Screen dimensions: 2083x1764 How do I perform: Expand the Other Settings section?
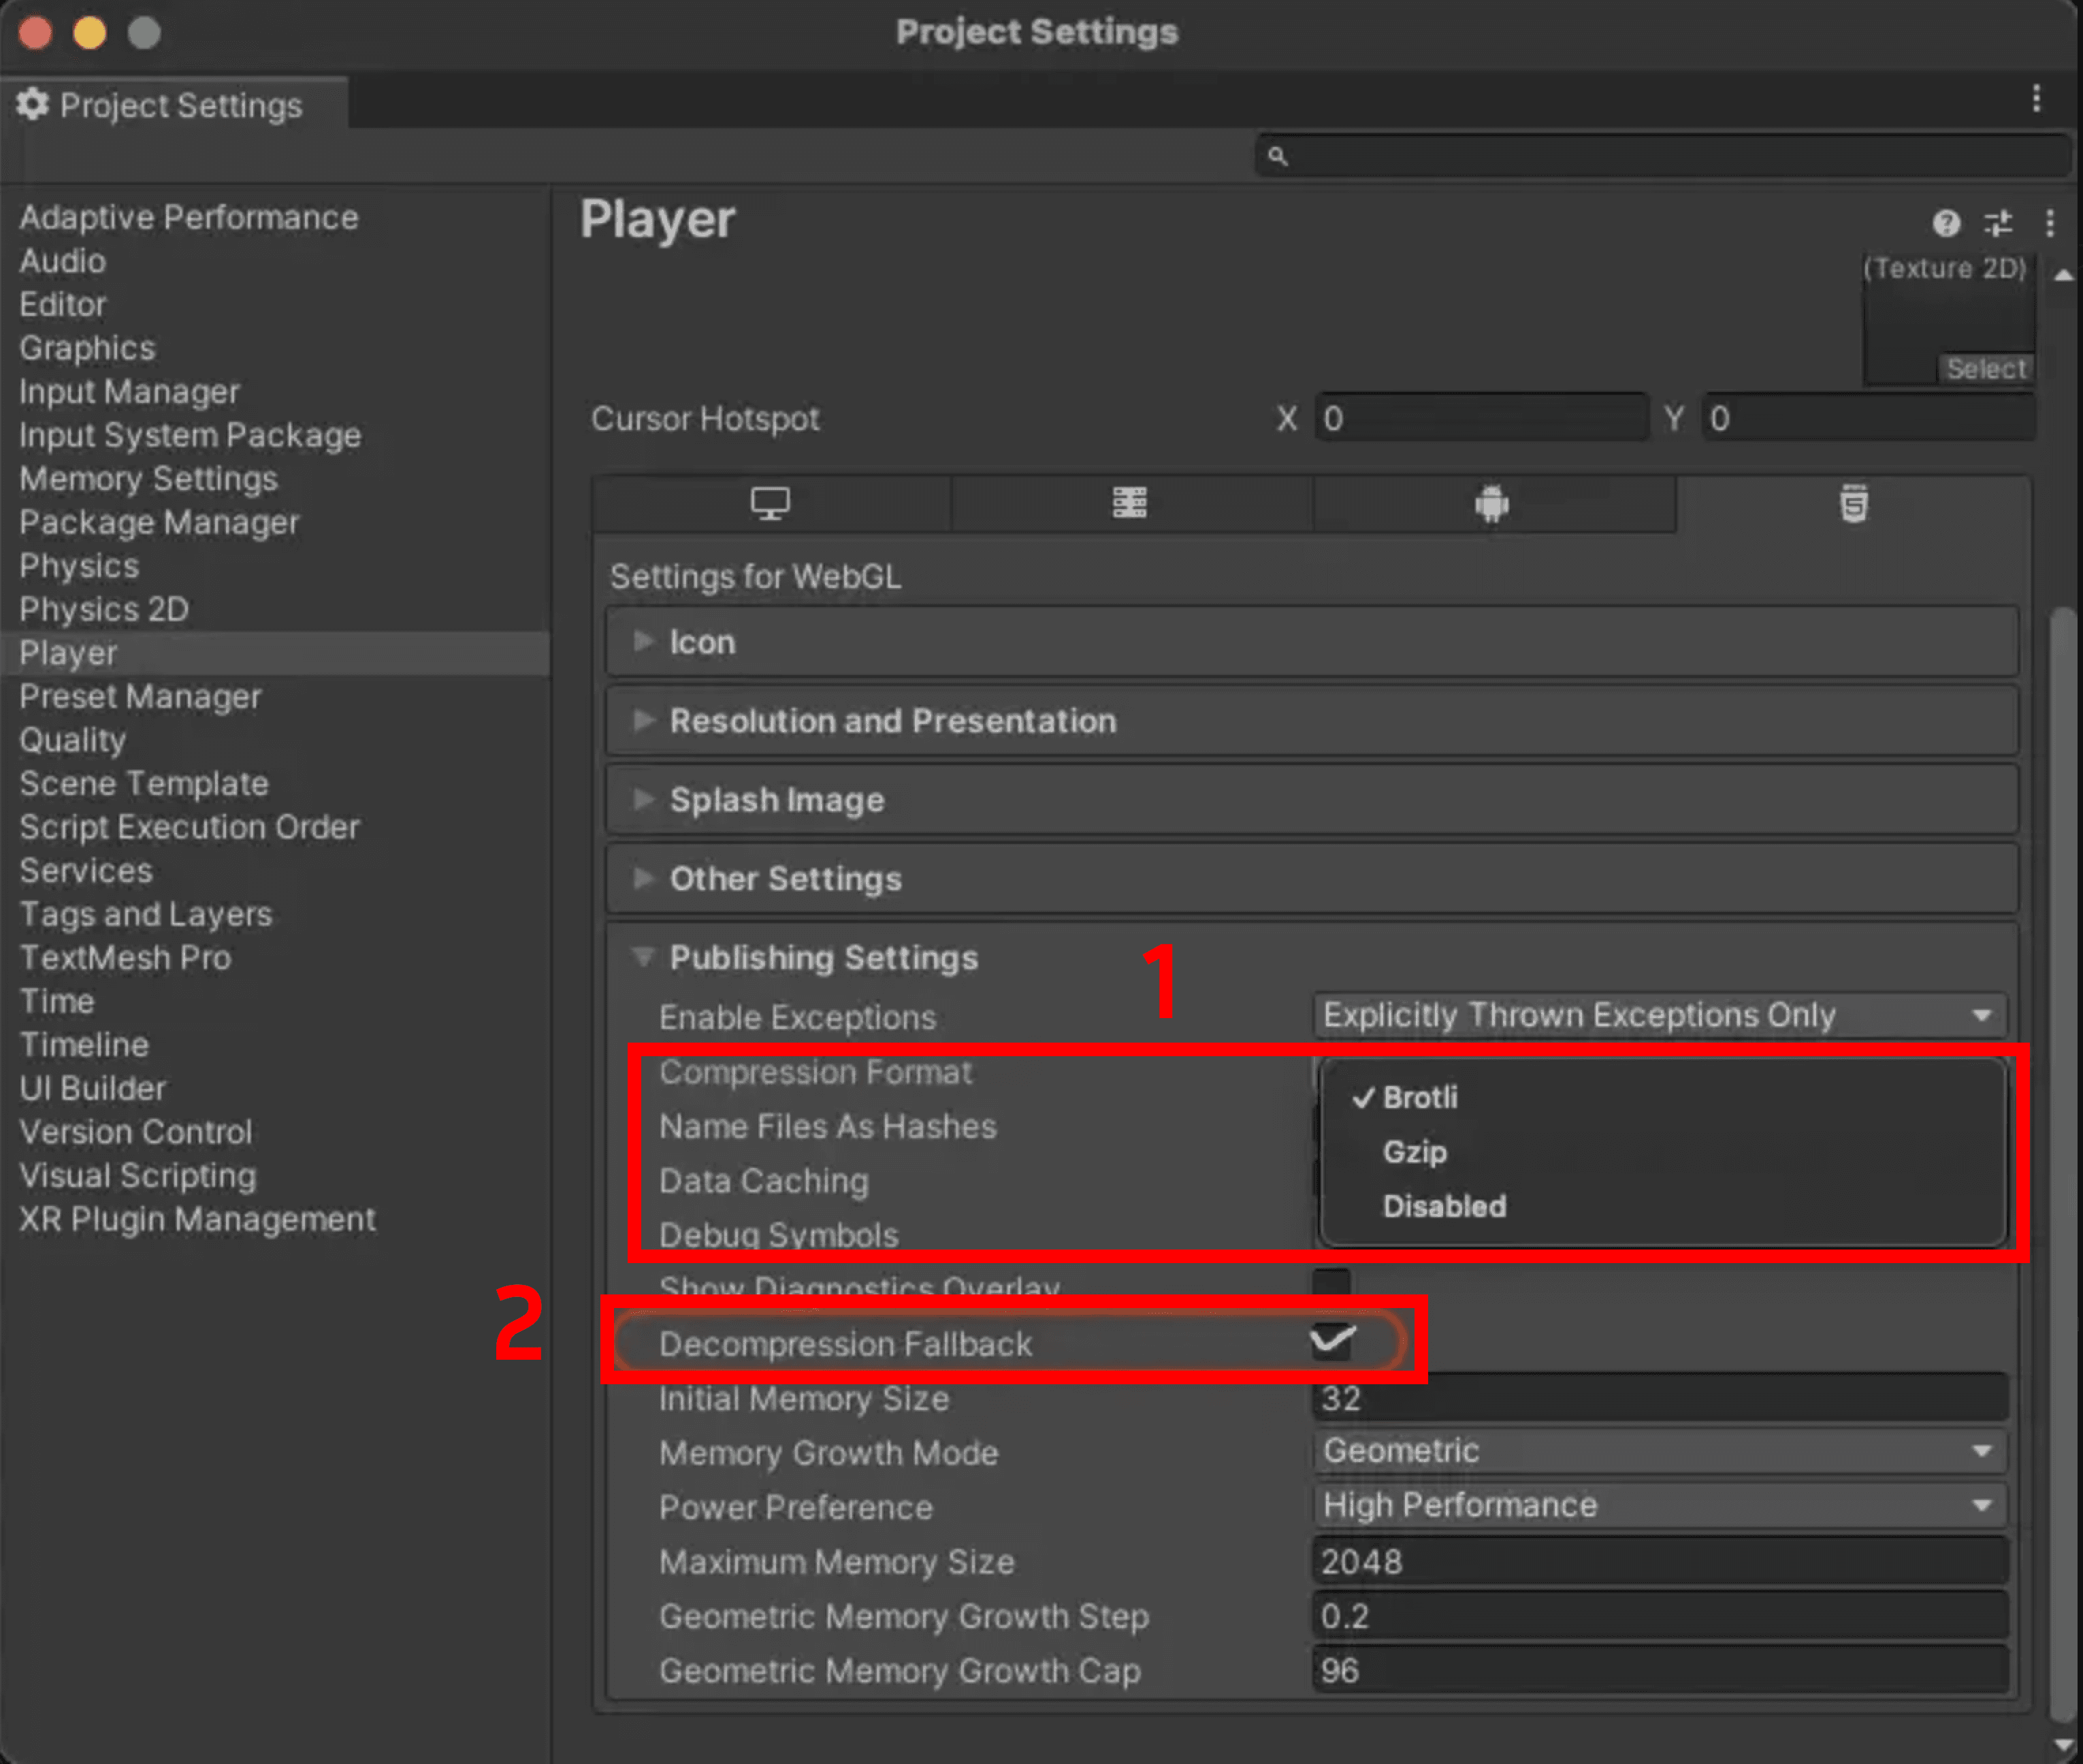(1311, 878)
